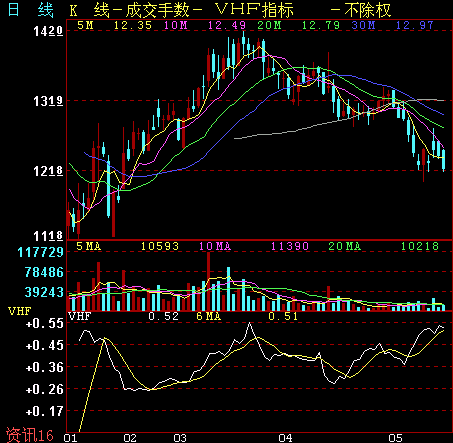453x443 pixels.
Task: Click the 05 month timeline marker
Action: pos(395,438)
